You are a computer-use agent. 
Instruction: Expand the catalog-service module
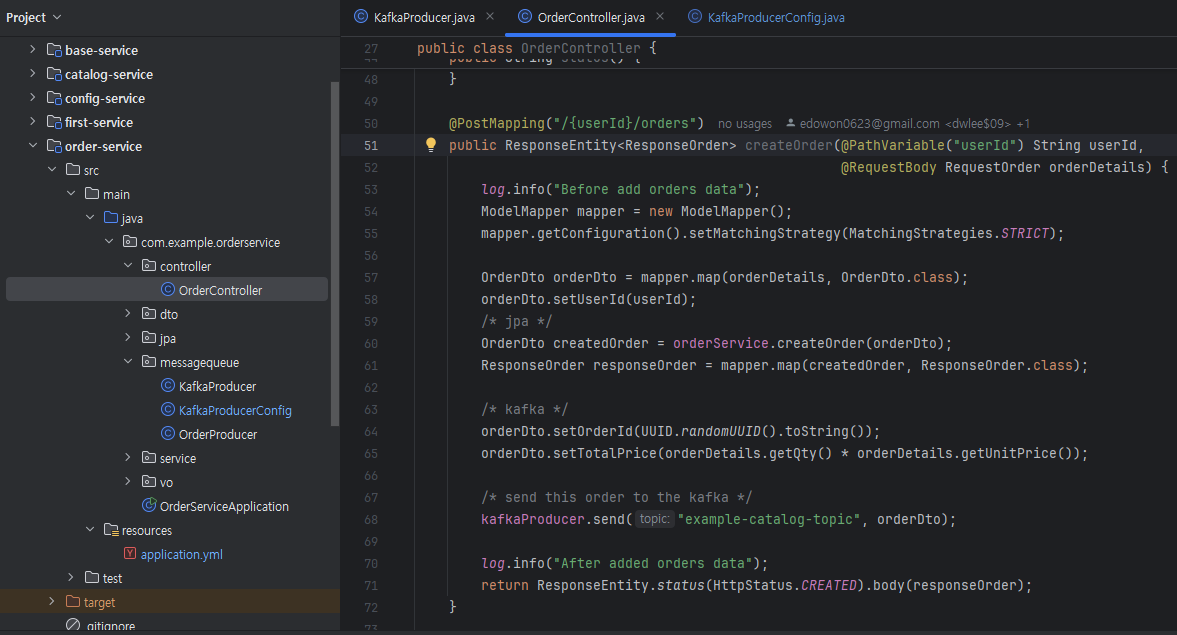click(x=32, y=74)
